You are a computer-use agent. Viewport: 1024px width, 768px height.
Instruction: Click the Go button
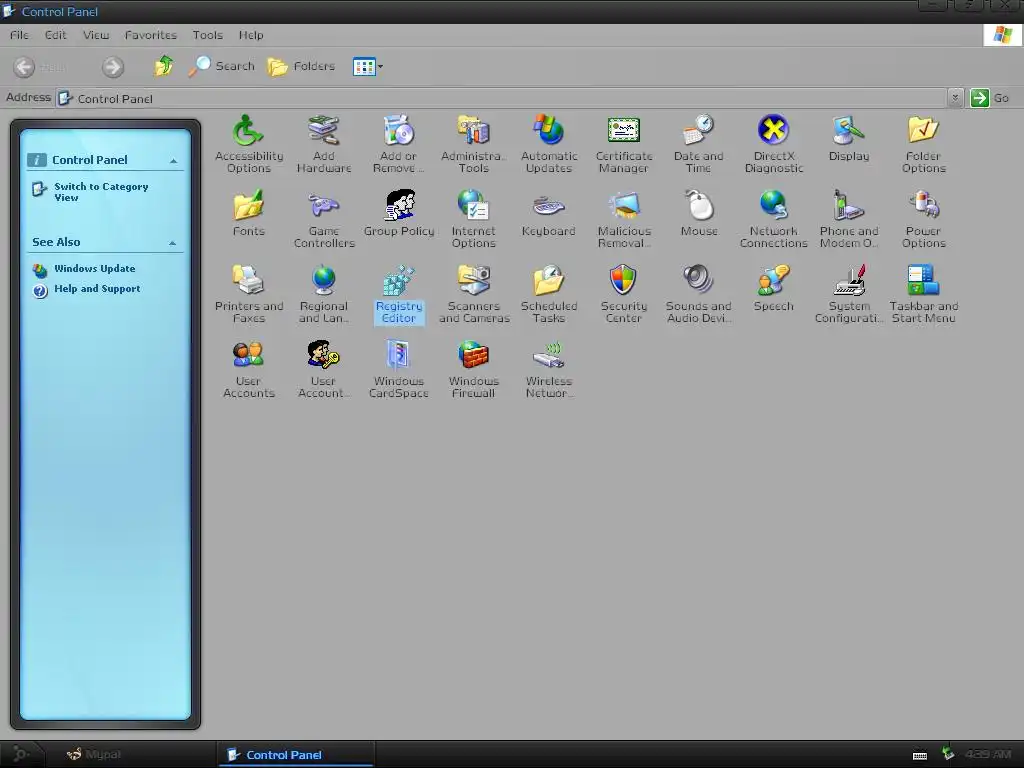point(990,98)
